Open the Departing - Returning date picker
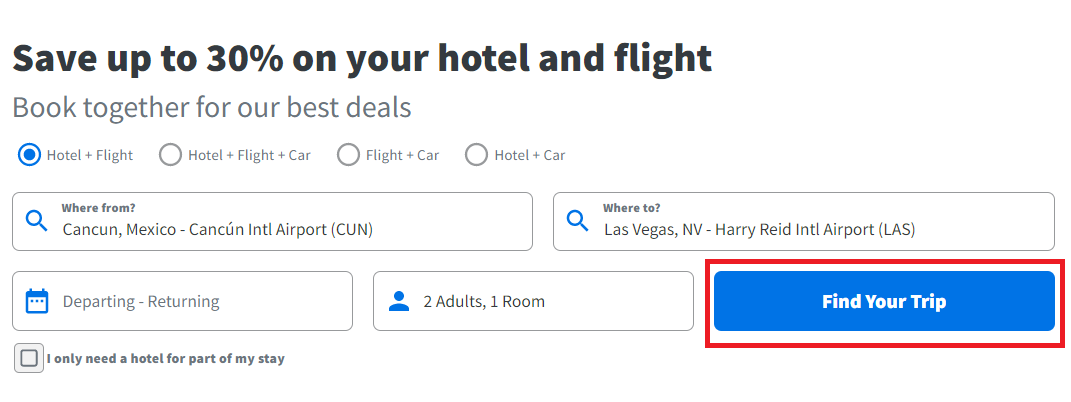 coord(182,301)
